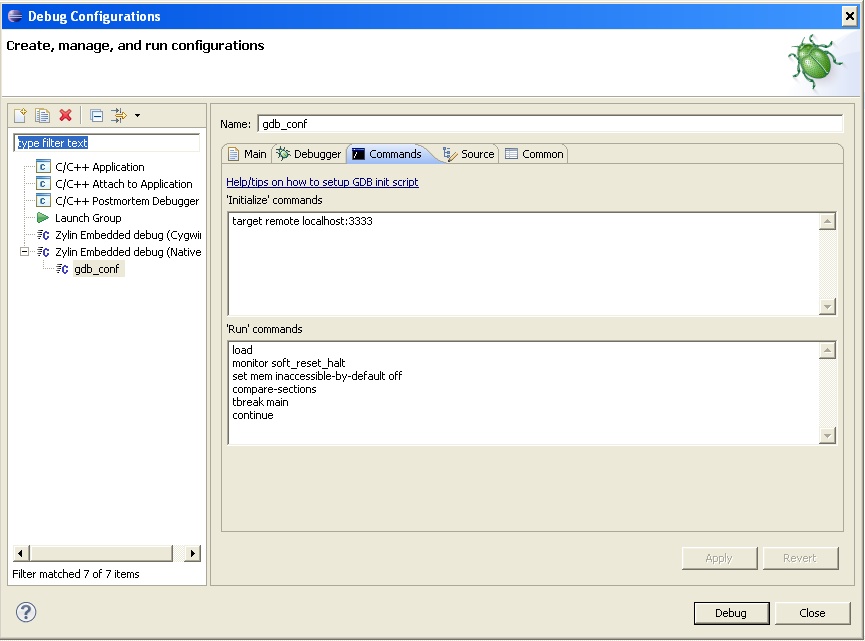
Task: Click the Collapse All toolbar icon
Action: pos(96,116)
